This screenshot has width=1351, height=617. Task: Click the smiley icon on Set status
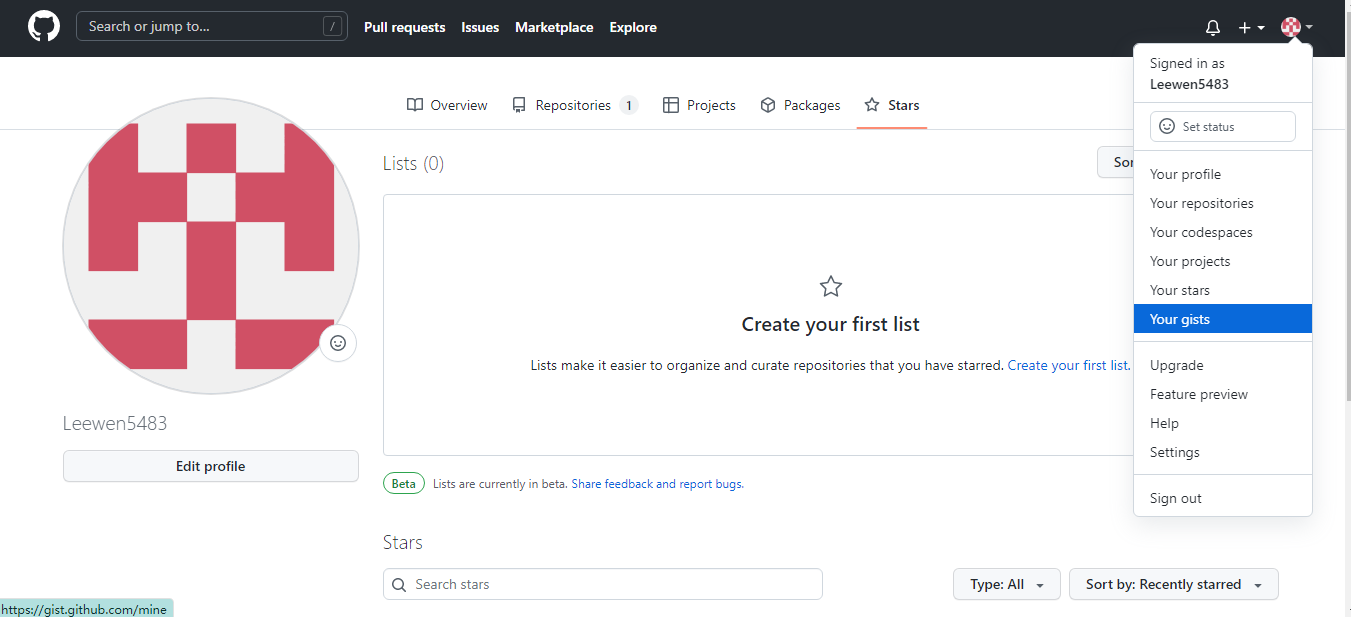pos(1167,127)
